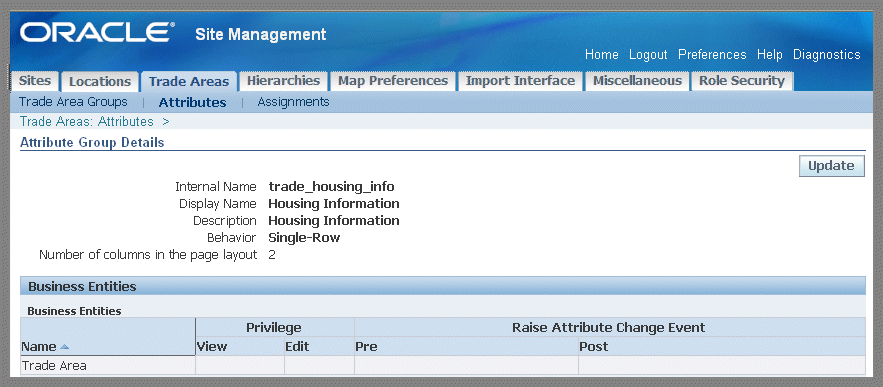This screenshot has width=883, height=387.
Task: Click the Description value Housing Information
Action: pyautogui.click(x=334, y=220)
